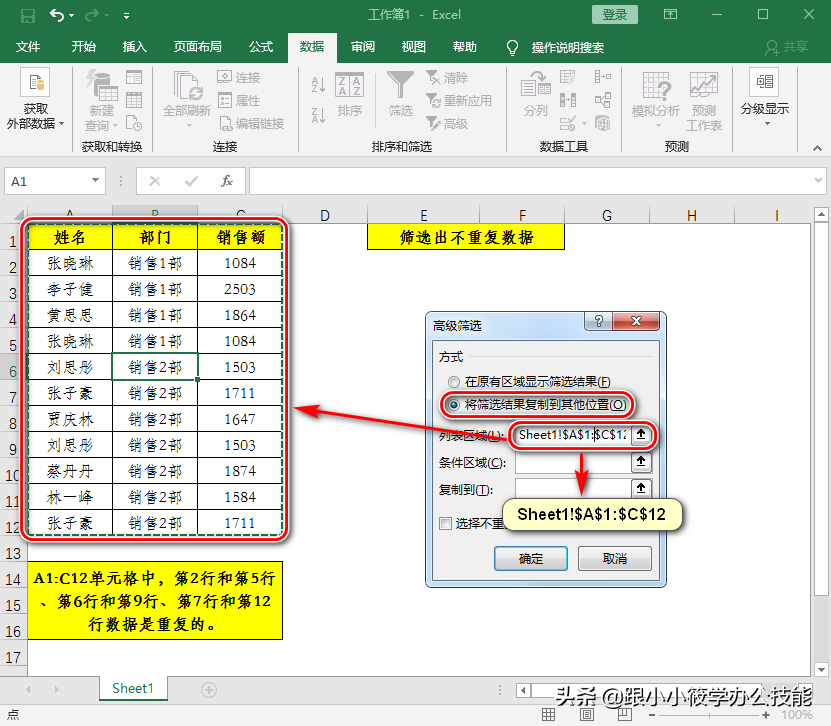Image resolution: width=831 pixels, height=726 pixels.
Task: Open the Undo history dropdown arrow
Action: click(72, 16)
